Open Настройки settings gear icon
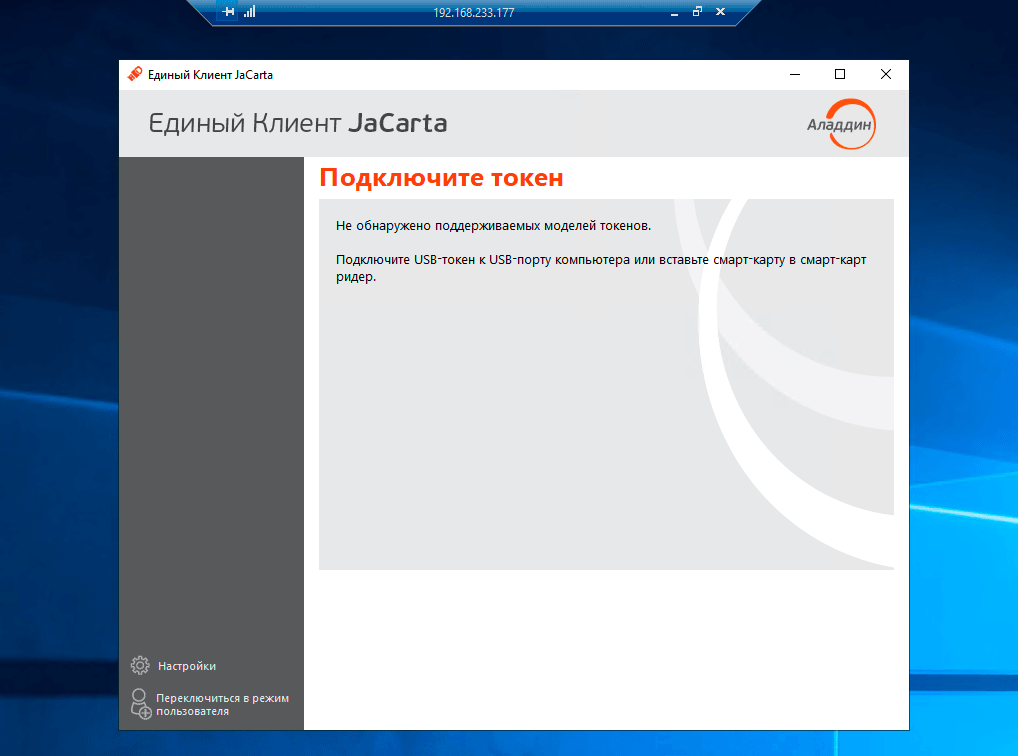 pyautogui.click(x=140, y=665)
